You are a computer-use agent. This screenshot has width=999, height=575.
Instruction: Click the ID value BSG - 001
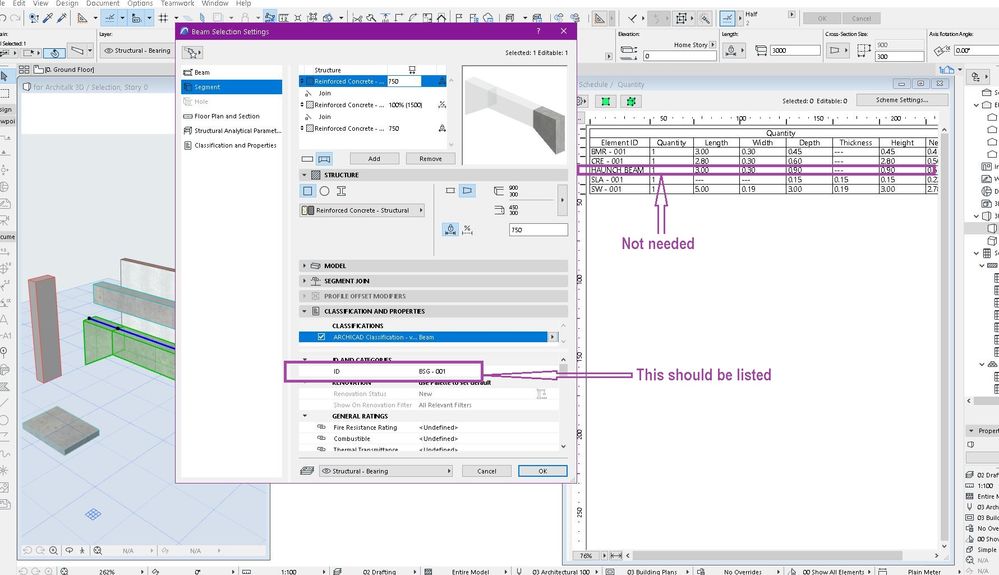[432, 371]
